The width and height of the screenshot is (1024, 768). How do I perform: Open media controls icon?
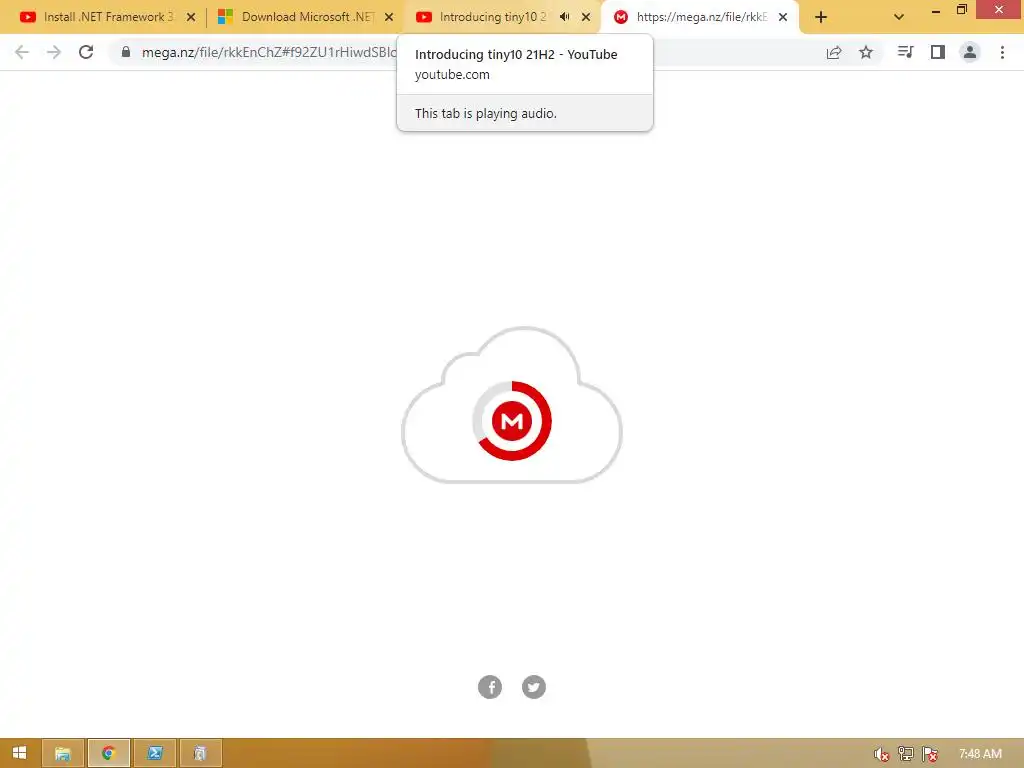pos(905,52)
